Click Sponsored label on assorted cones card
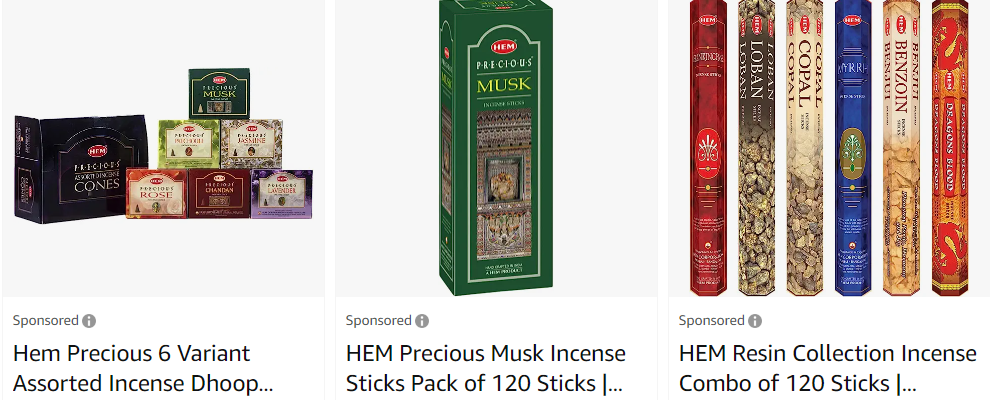 point(45,321)
